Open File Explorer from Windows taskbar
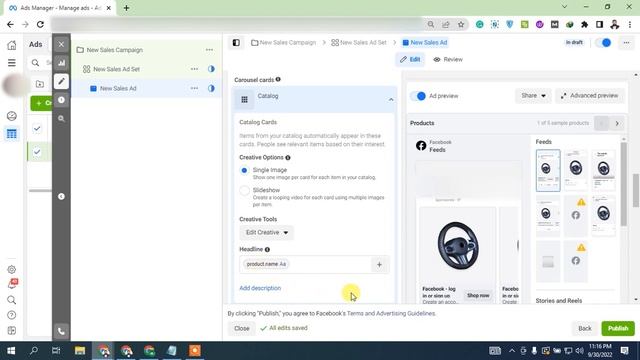Image resolution: width=640 pixels, height=360 pixels. [x=80, y=351]
